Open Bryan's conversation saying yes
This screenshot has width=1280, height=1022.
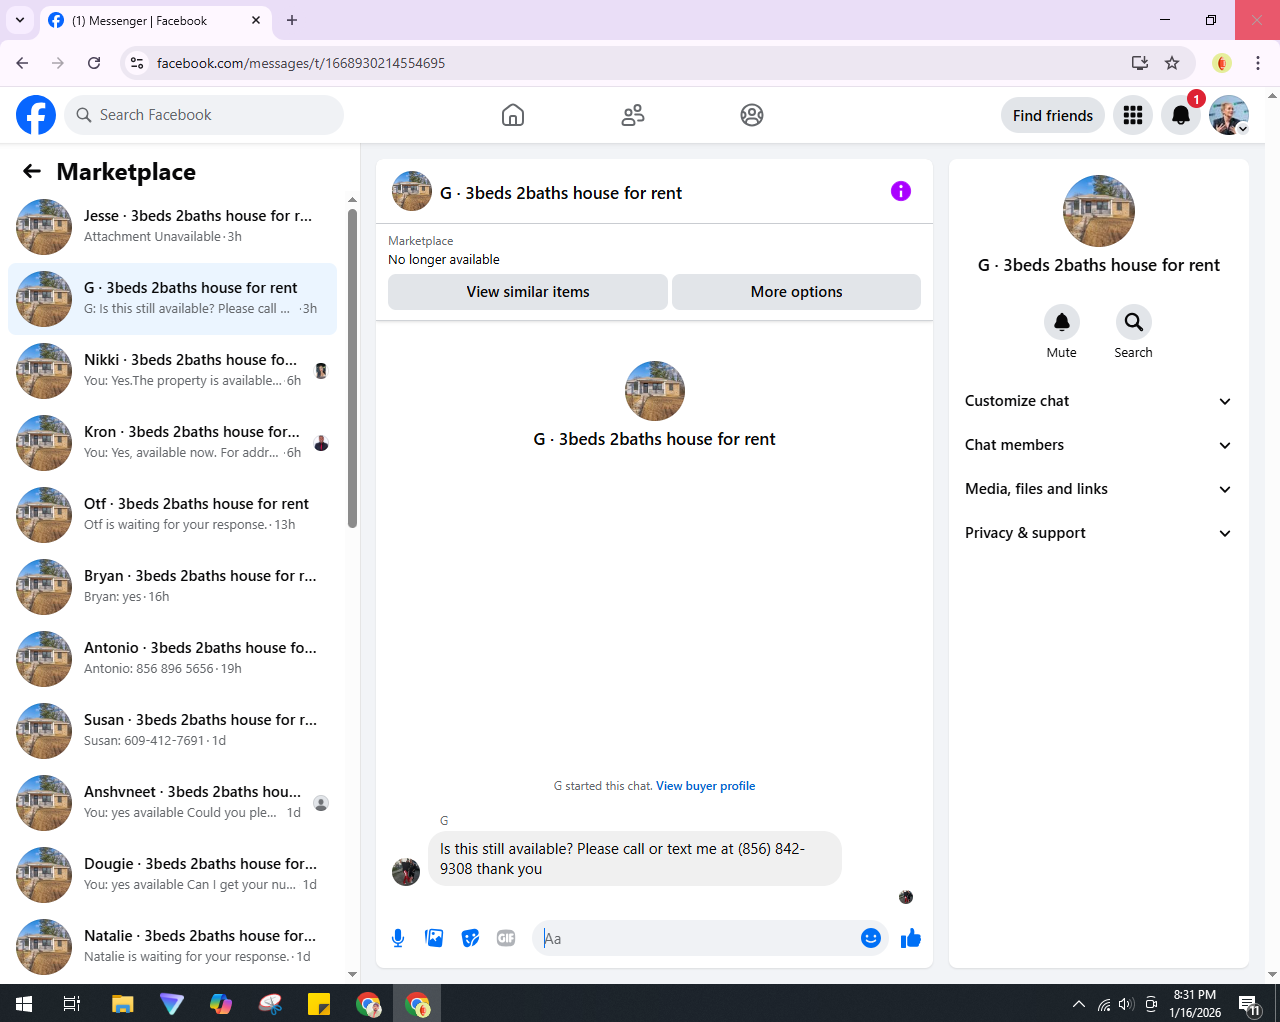pos(172,587)
